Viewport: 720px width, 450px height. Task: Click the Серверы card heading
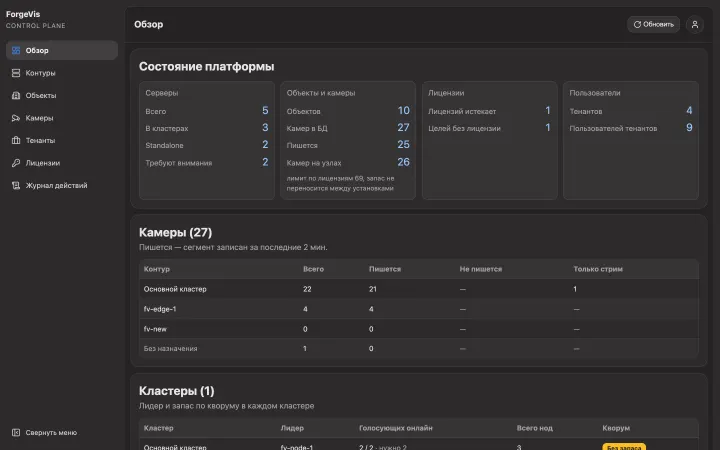162,93
